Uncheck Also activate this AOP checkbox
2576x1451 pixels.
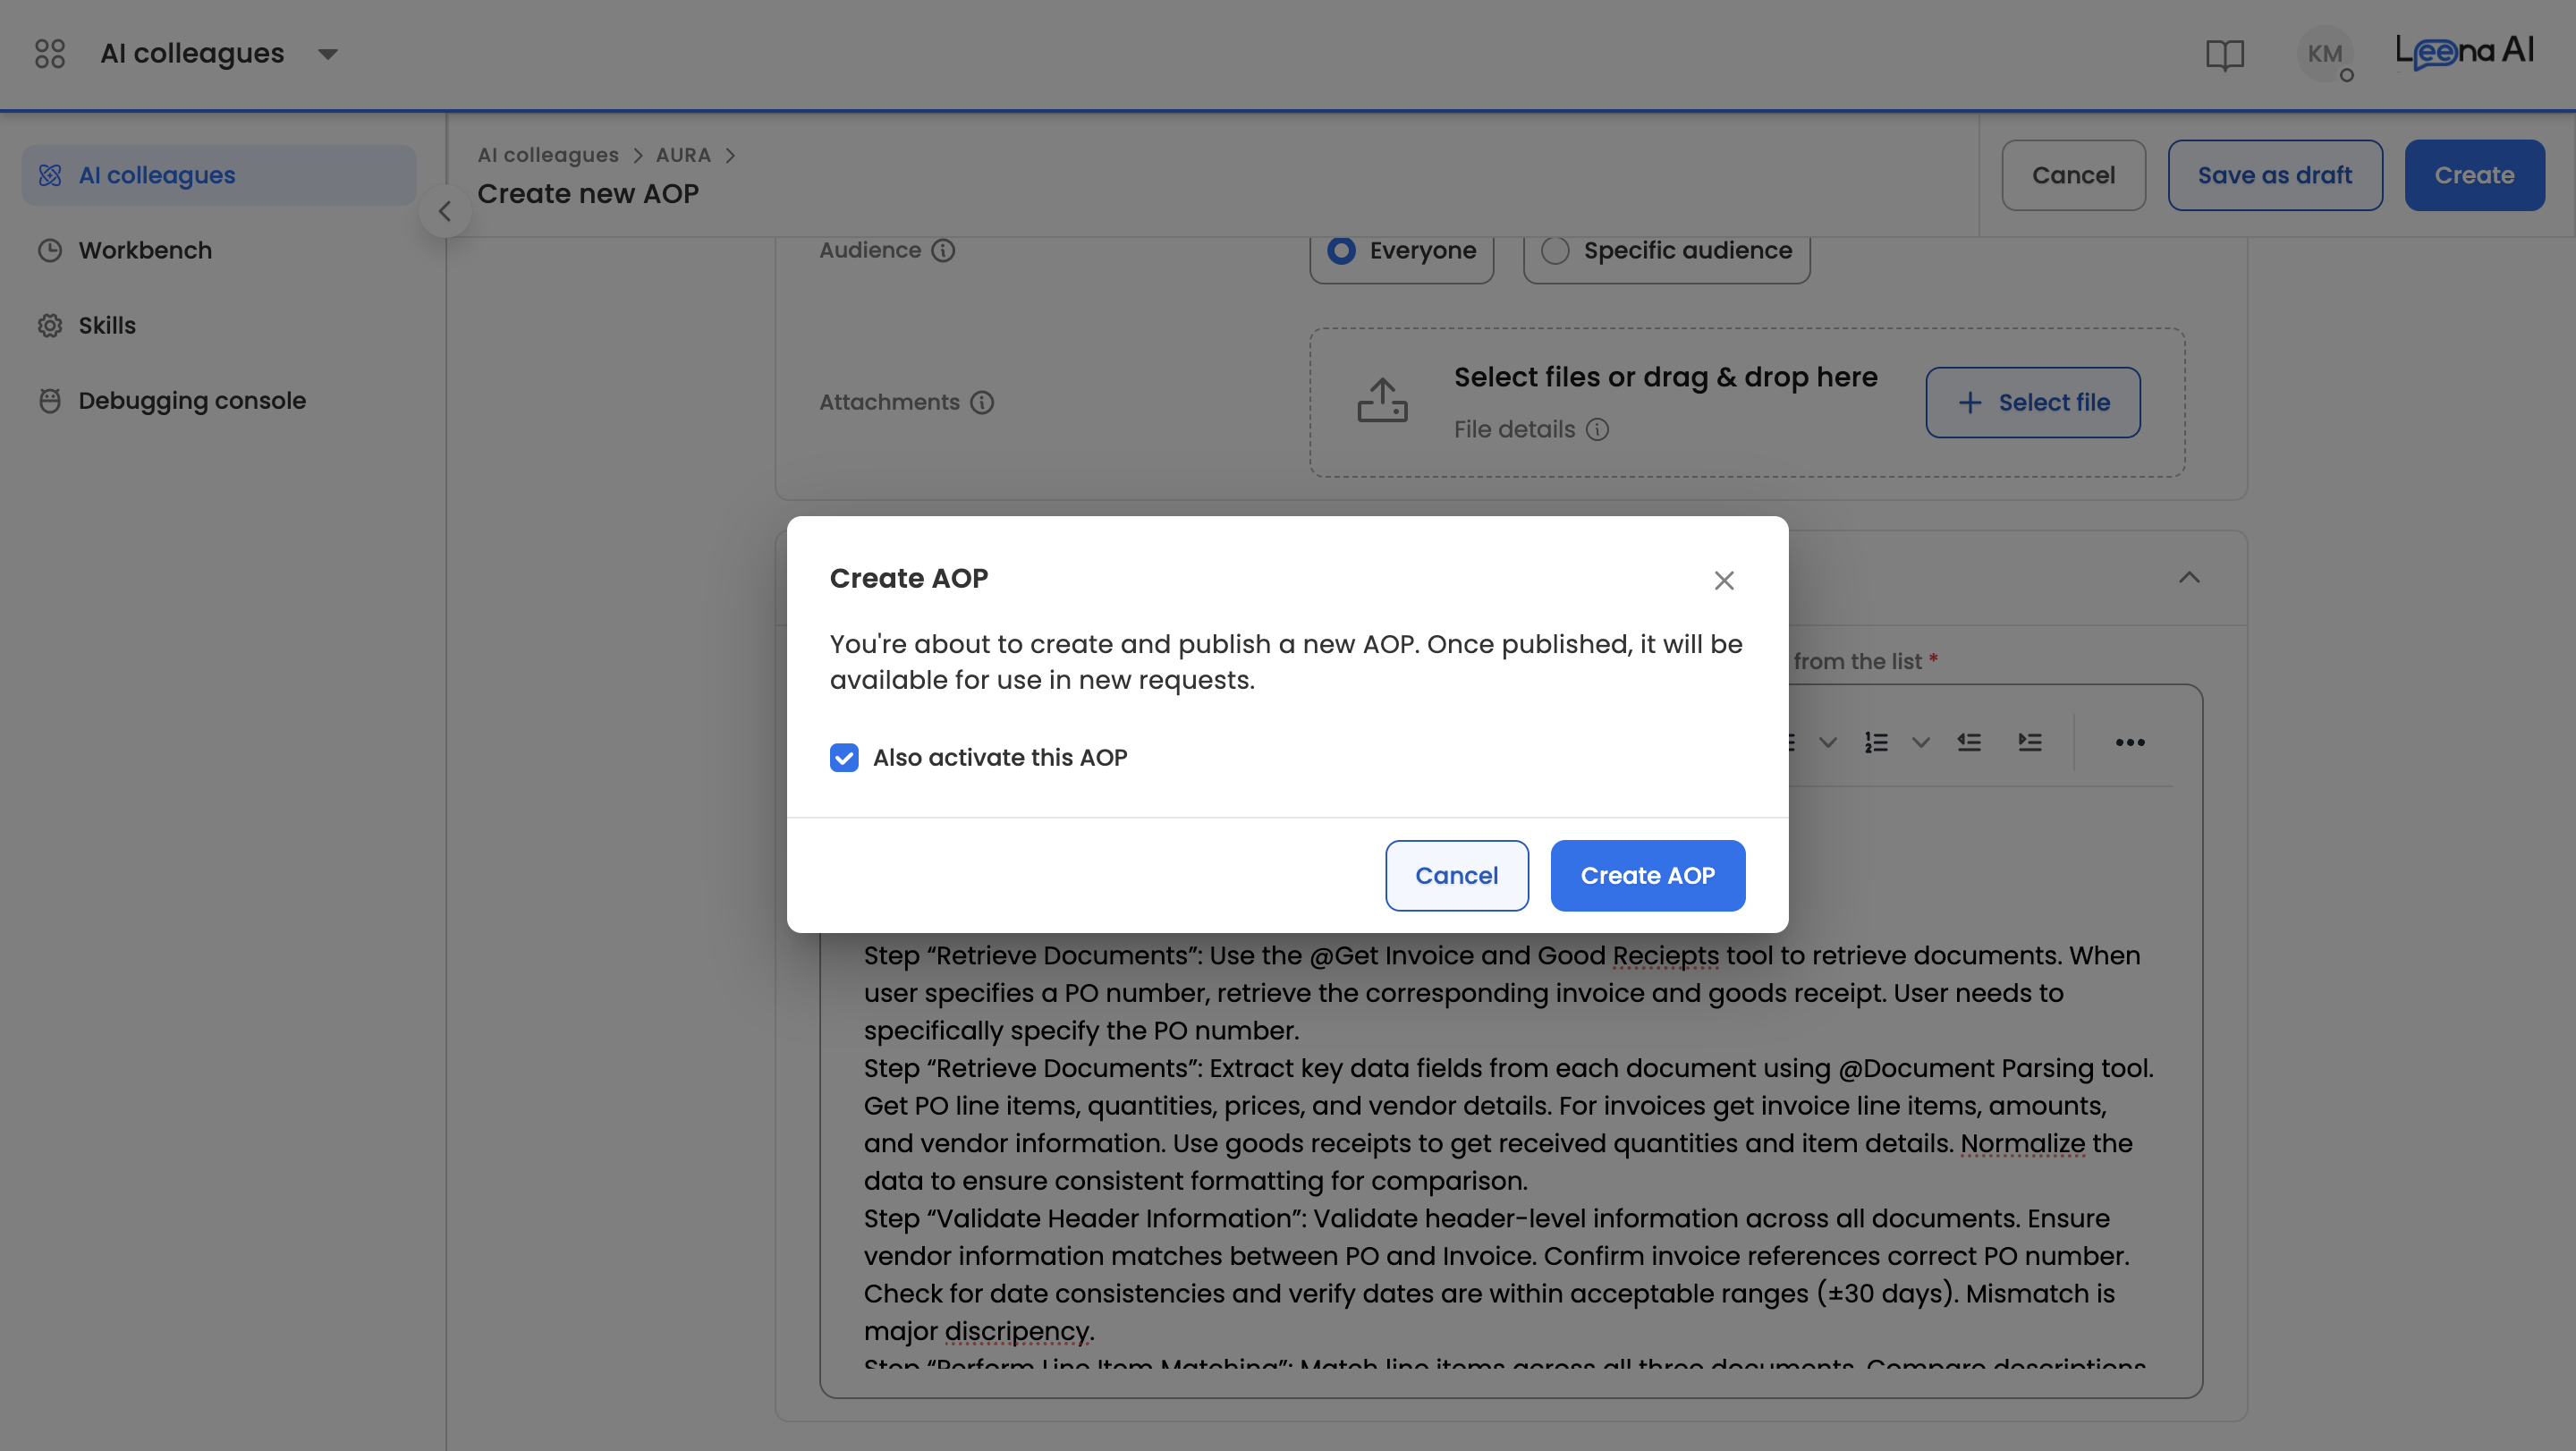(x=844, y=757)
